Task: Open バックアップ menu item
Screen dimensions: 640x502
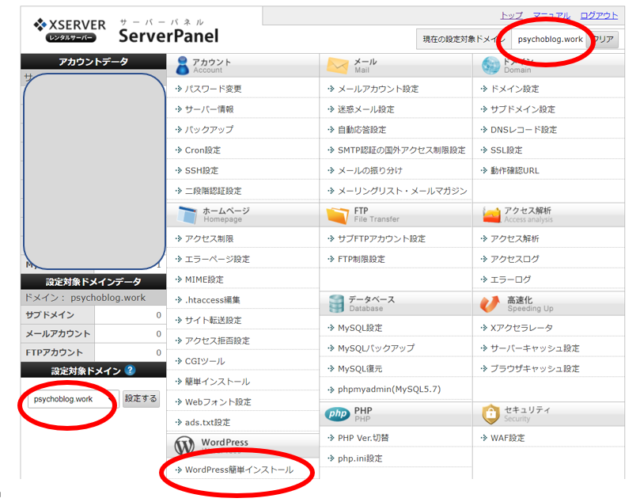Action: pos(209,130)
